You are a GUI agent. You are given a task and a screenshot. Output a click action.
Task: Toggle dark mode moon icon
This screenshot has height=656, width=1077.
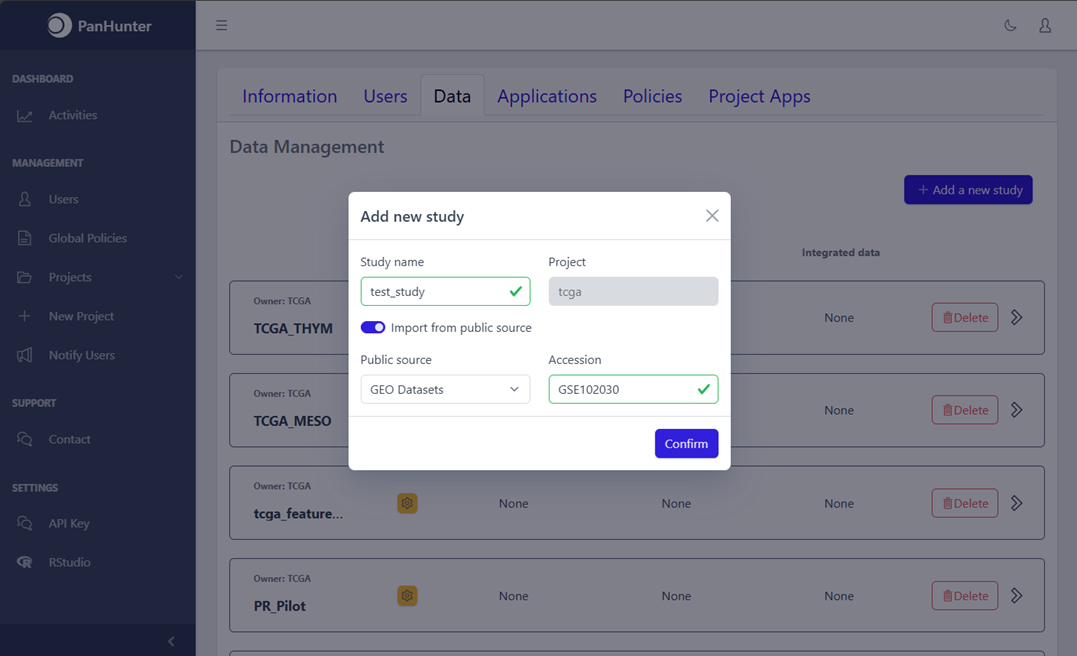[1010, 26]
